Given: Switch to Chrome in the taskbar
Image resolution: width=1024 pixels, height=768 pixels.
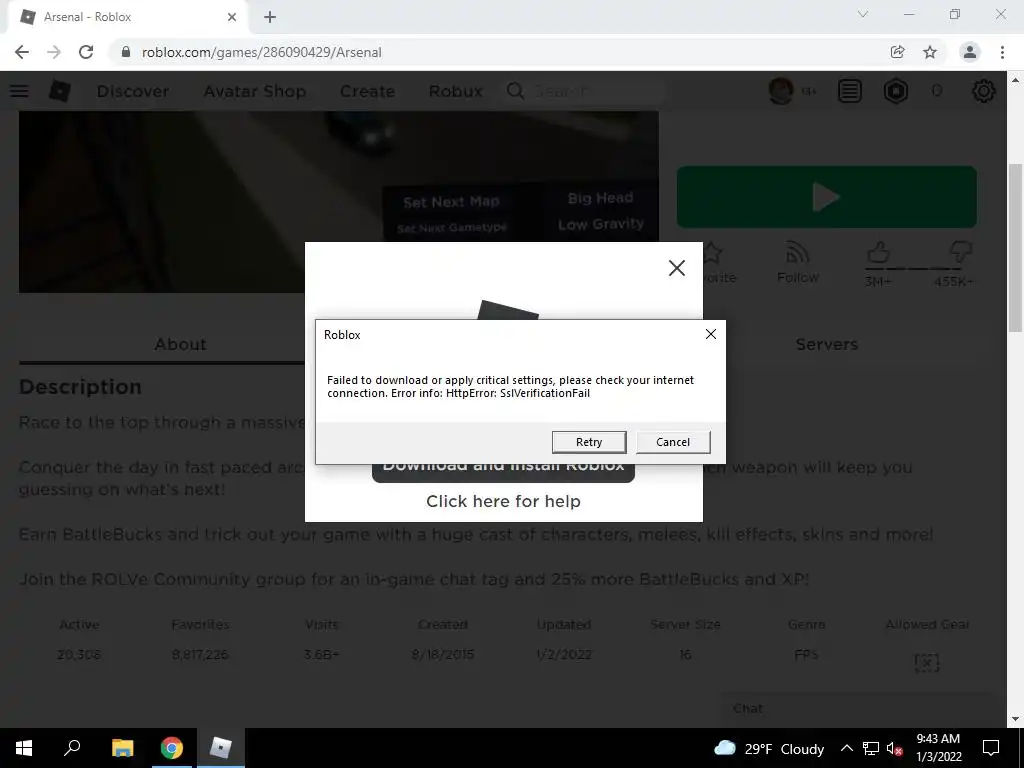Looking at the screenshot, I should click(x=172, y=748).
